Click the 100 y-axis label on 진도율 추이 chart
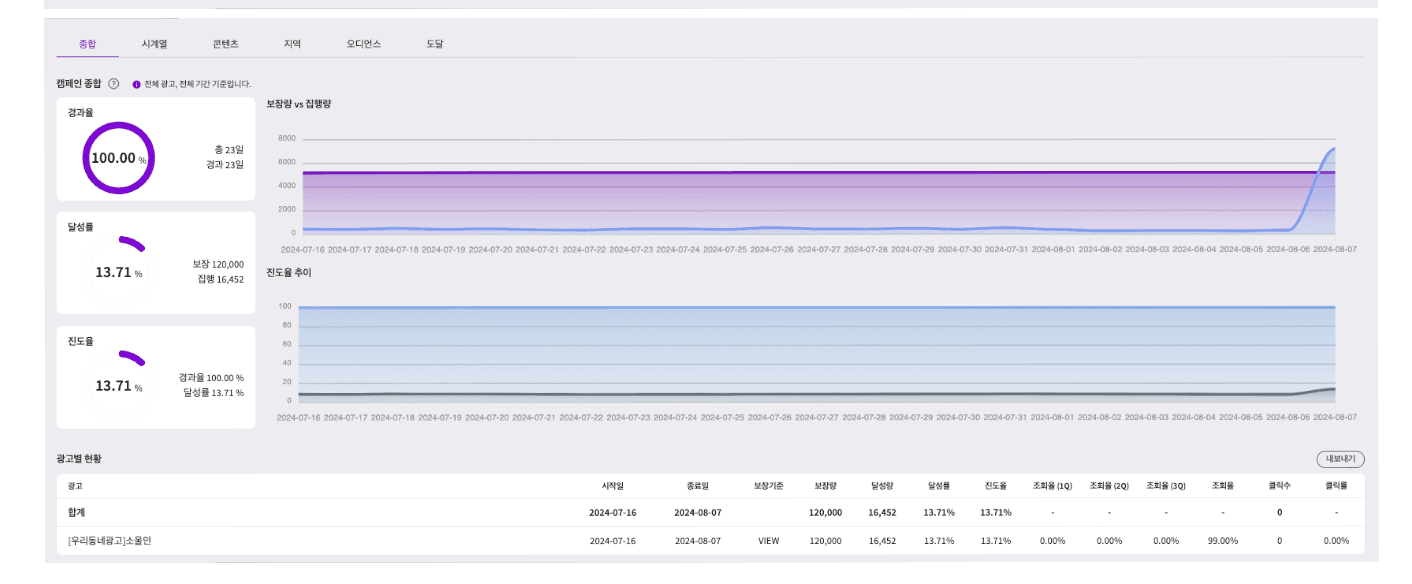 (285, 306)
